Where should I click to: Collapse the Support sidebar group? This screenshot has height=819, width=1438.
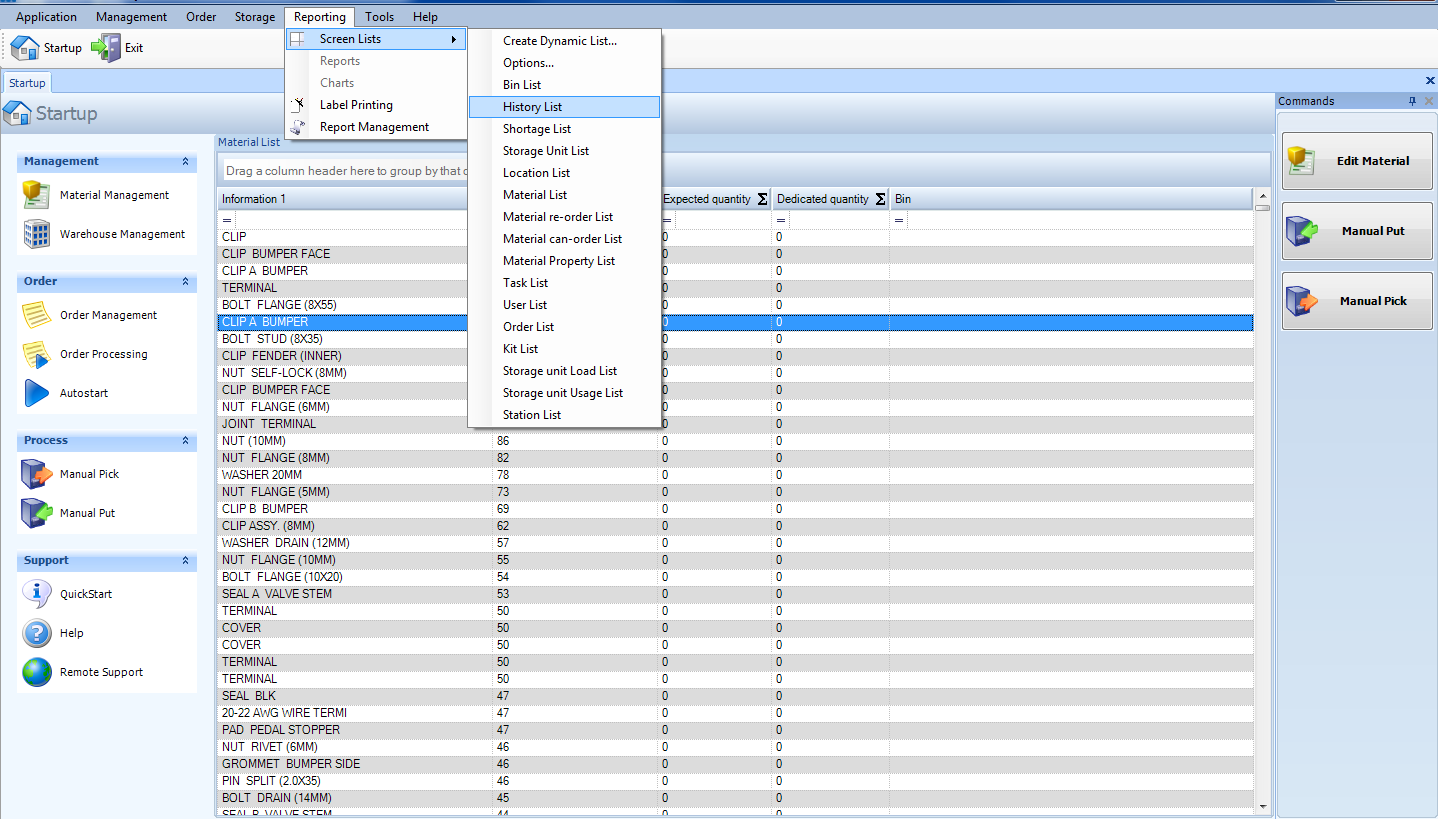point(185,560)
